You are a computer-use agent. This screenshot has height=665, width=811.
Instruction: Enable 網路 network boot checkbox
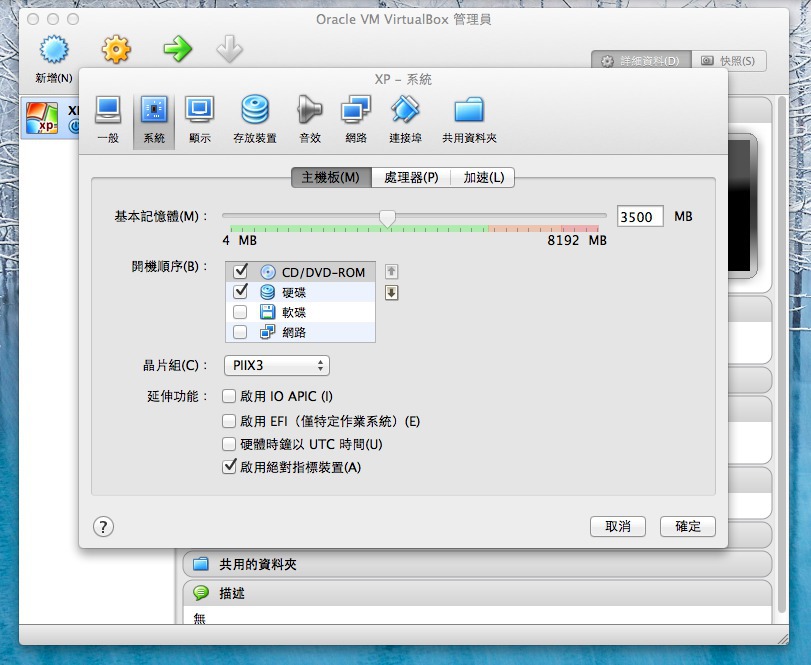click(x=240, y=332)
